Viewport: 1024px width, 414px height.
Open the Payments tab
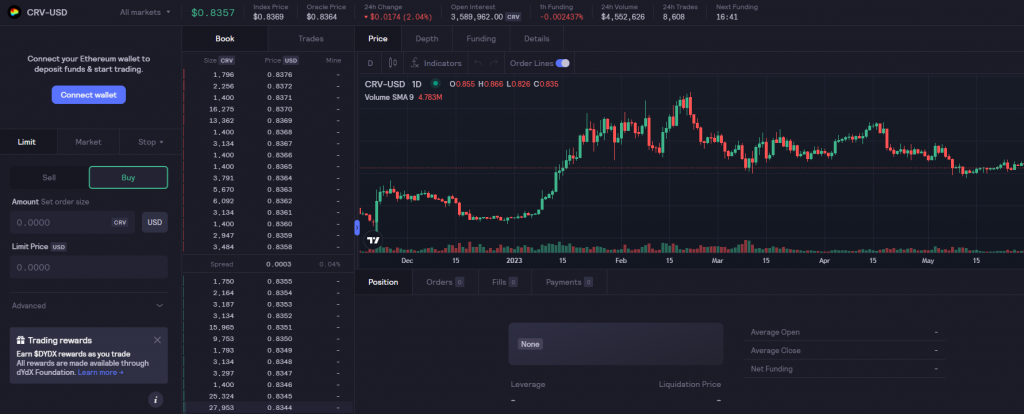(x=569, y=282)
